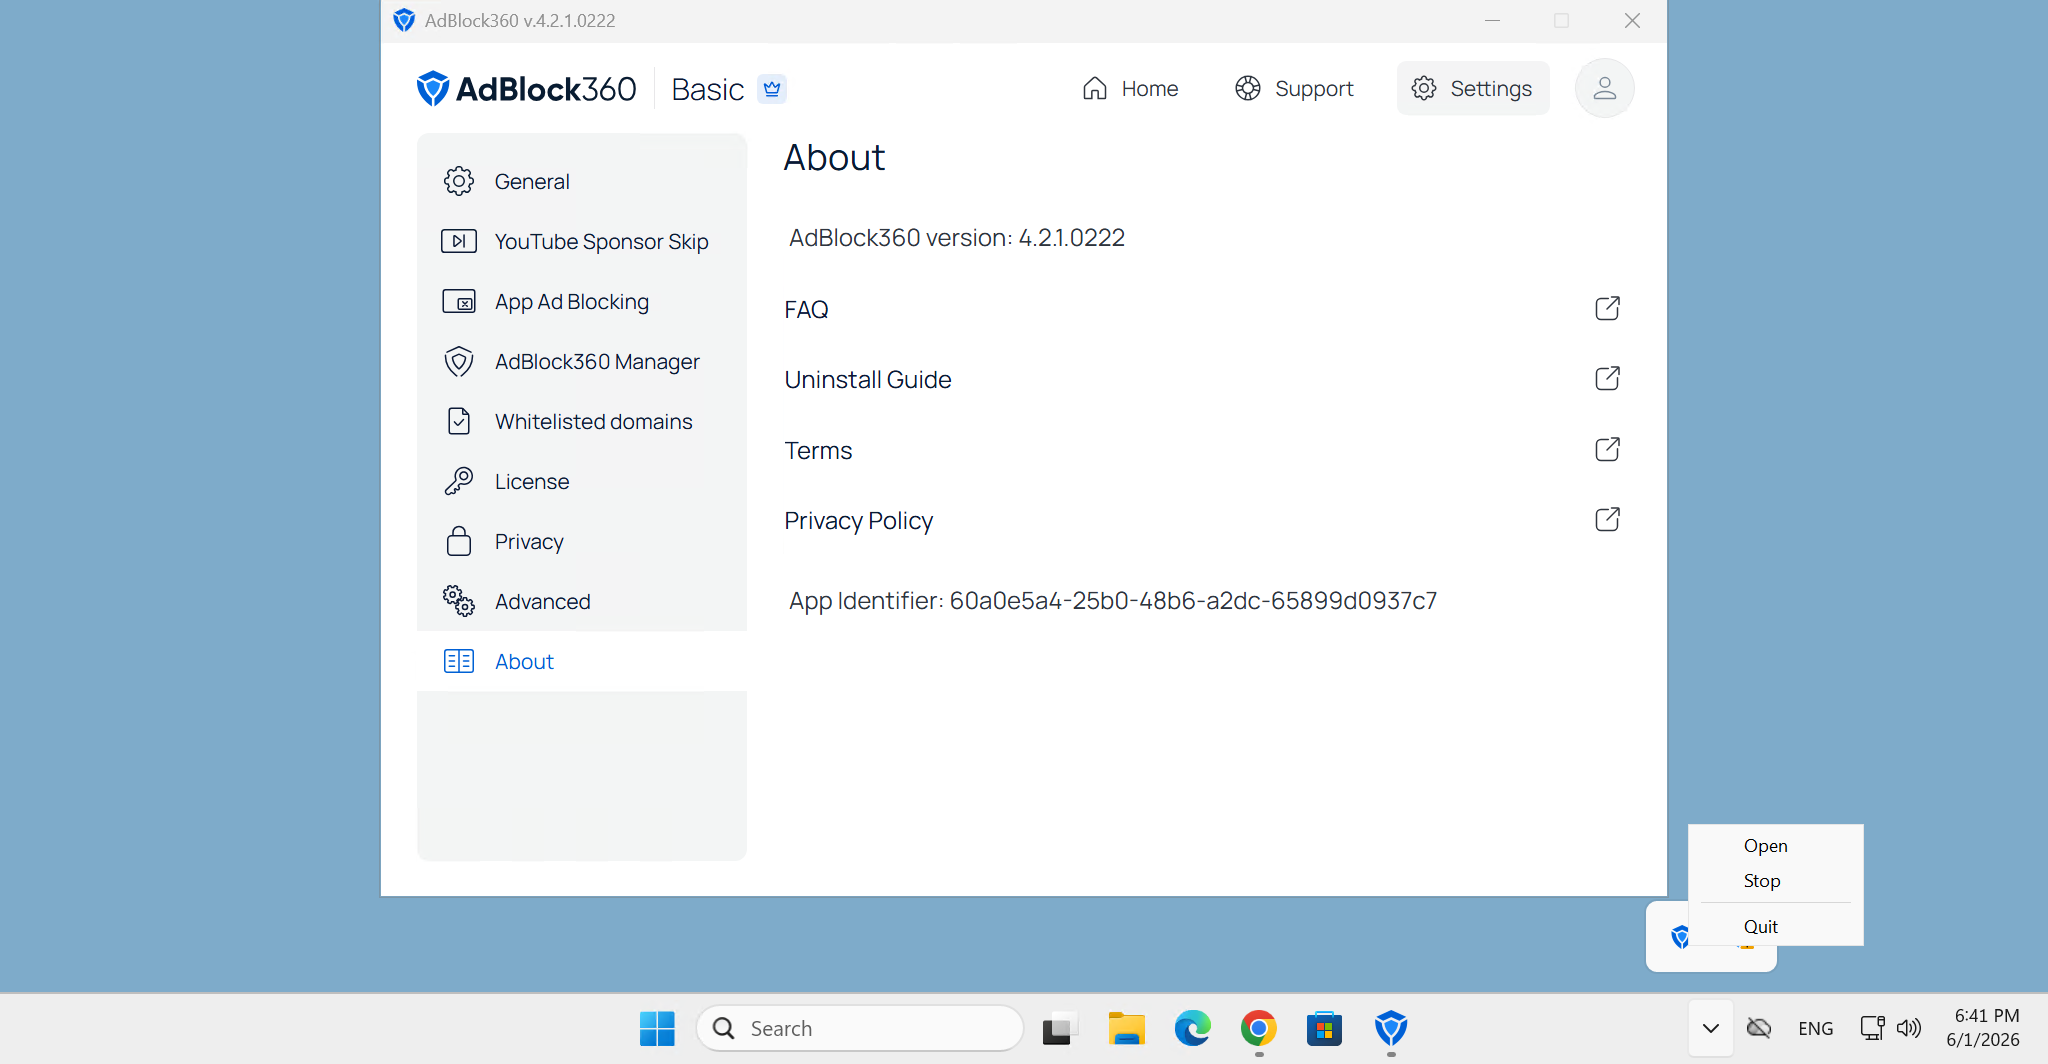The width and height of the screenshot is (2048, 1064).
Task: Open Microsoft Store from taskbar
Action: click(x=1324, y=1028)
